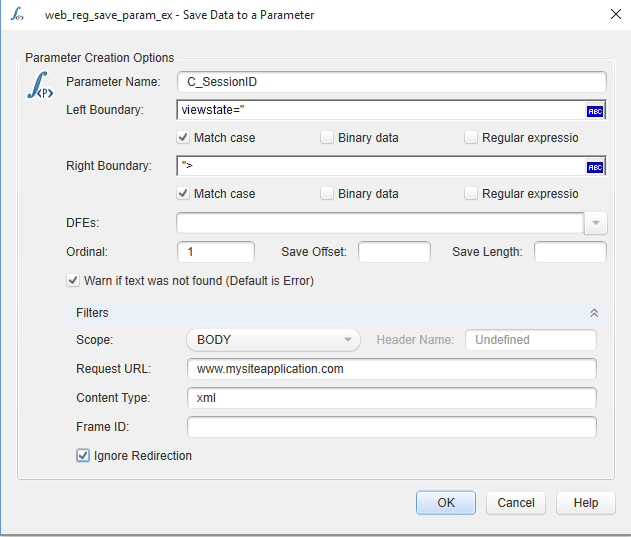Viewport: 631px width, 537px height.
Task: Click into the Content Type field
Action: [x=391, y=398]
